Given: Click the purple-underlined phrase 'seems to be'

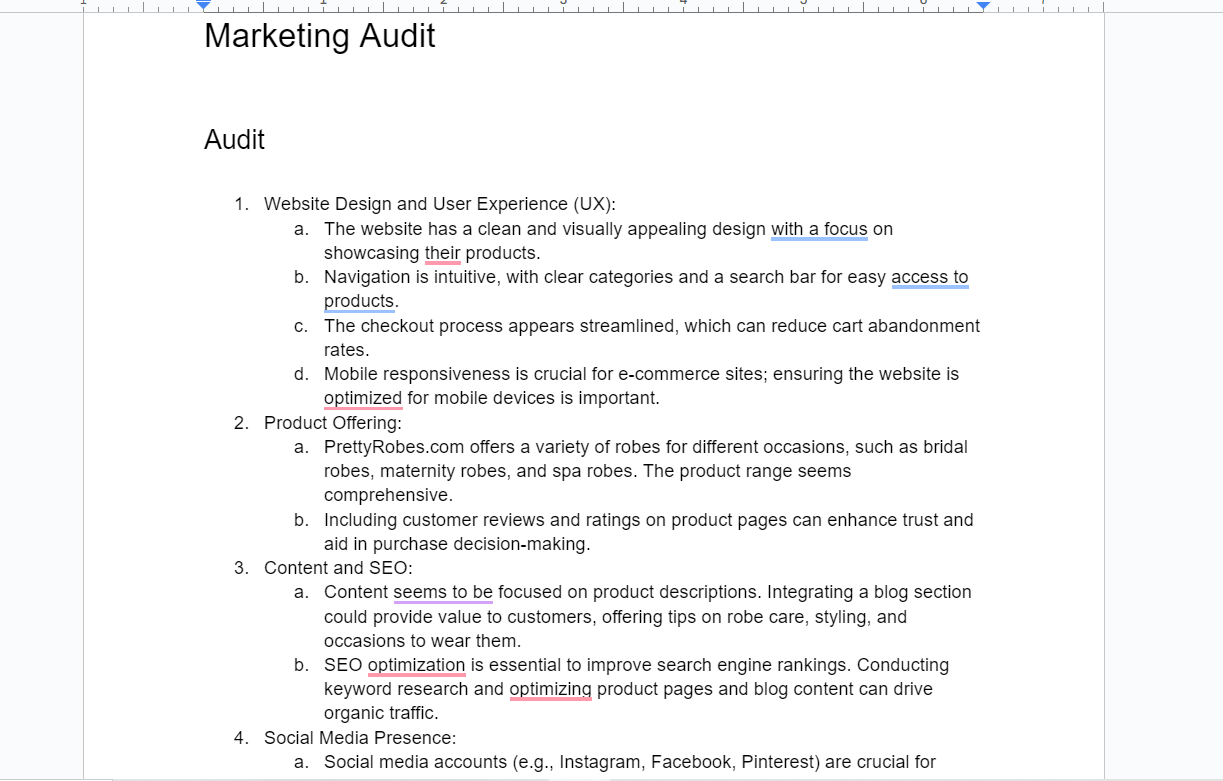Looking at the screenshot, I should (443, 592).
